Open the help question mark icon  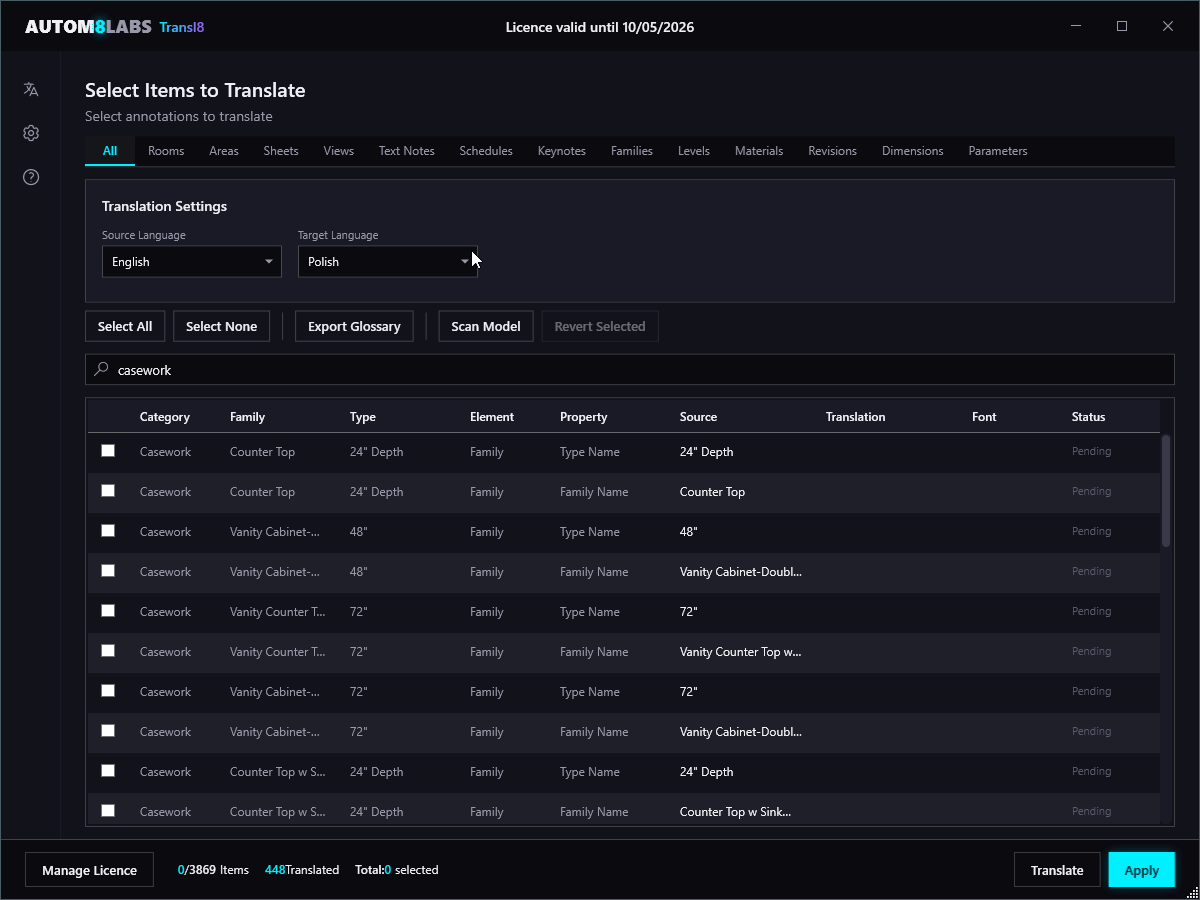[x=31, y=177]
